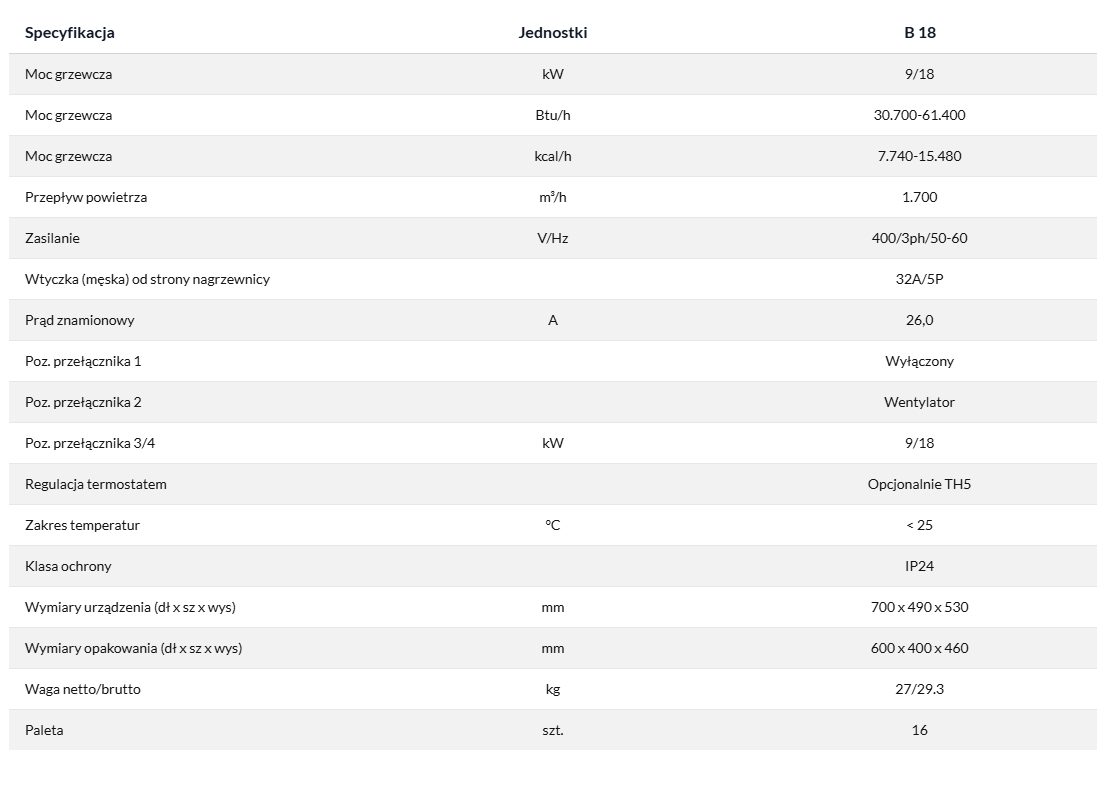The width and height of the screenshot is (1119, 790).
Task: Click the Zakres temperatur row label
Action: (82, 525)
